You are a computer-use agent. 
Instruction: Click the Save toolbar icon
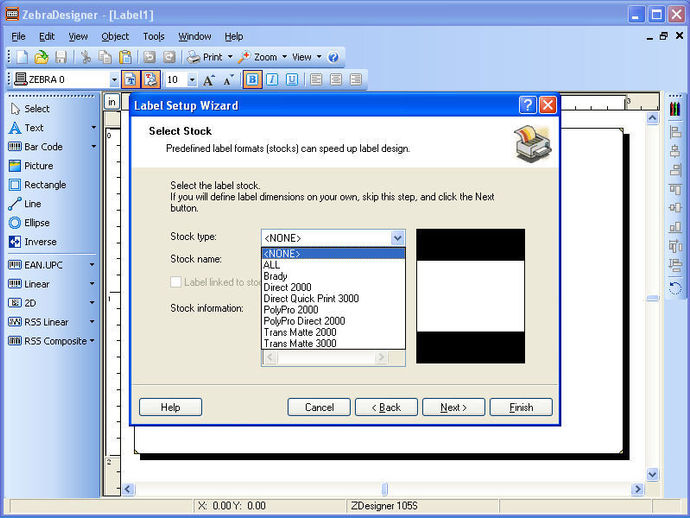pyautogui.click(x=61, y=57)
